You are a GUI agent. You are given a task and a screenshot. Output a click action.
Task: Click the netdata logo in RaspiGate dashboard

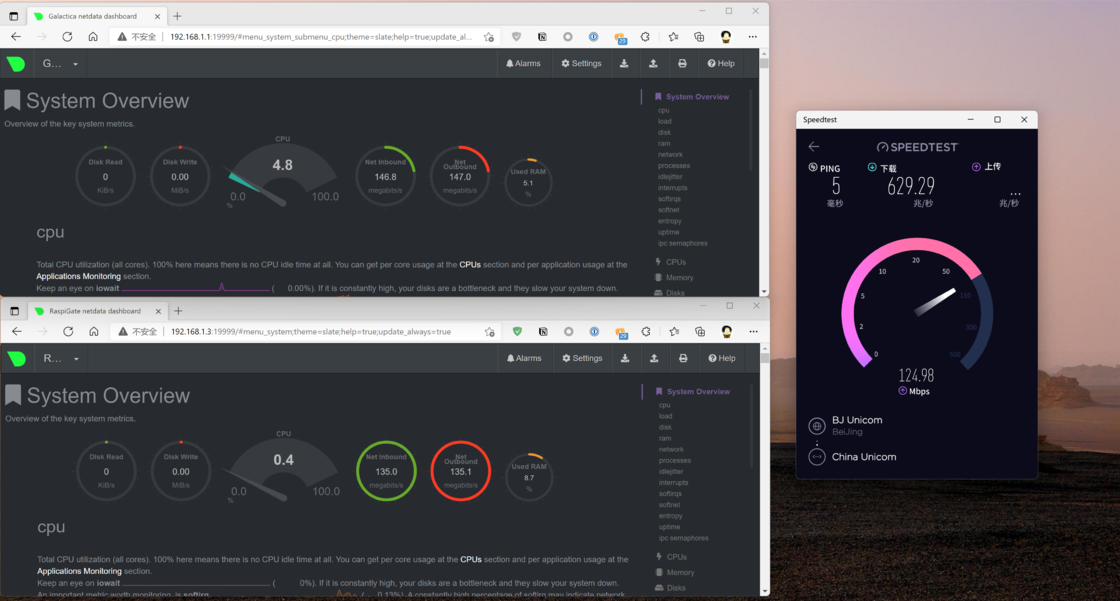point(16,359)
